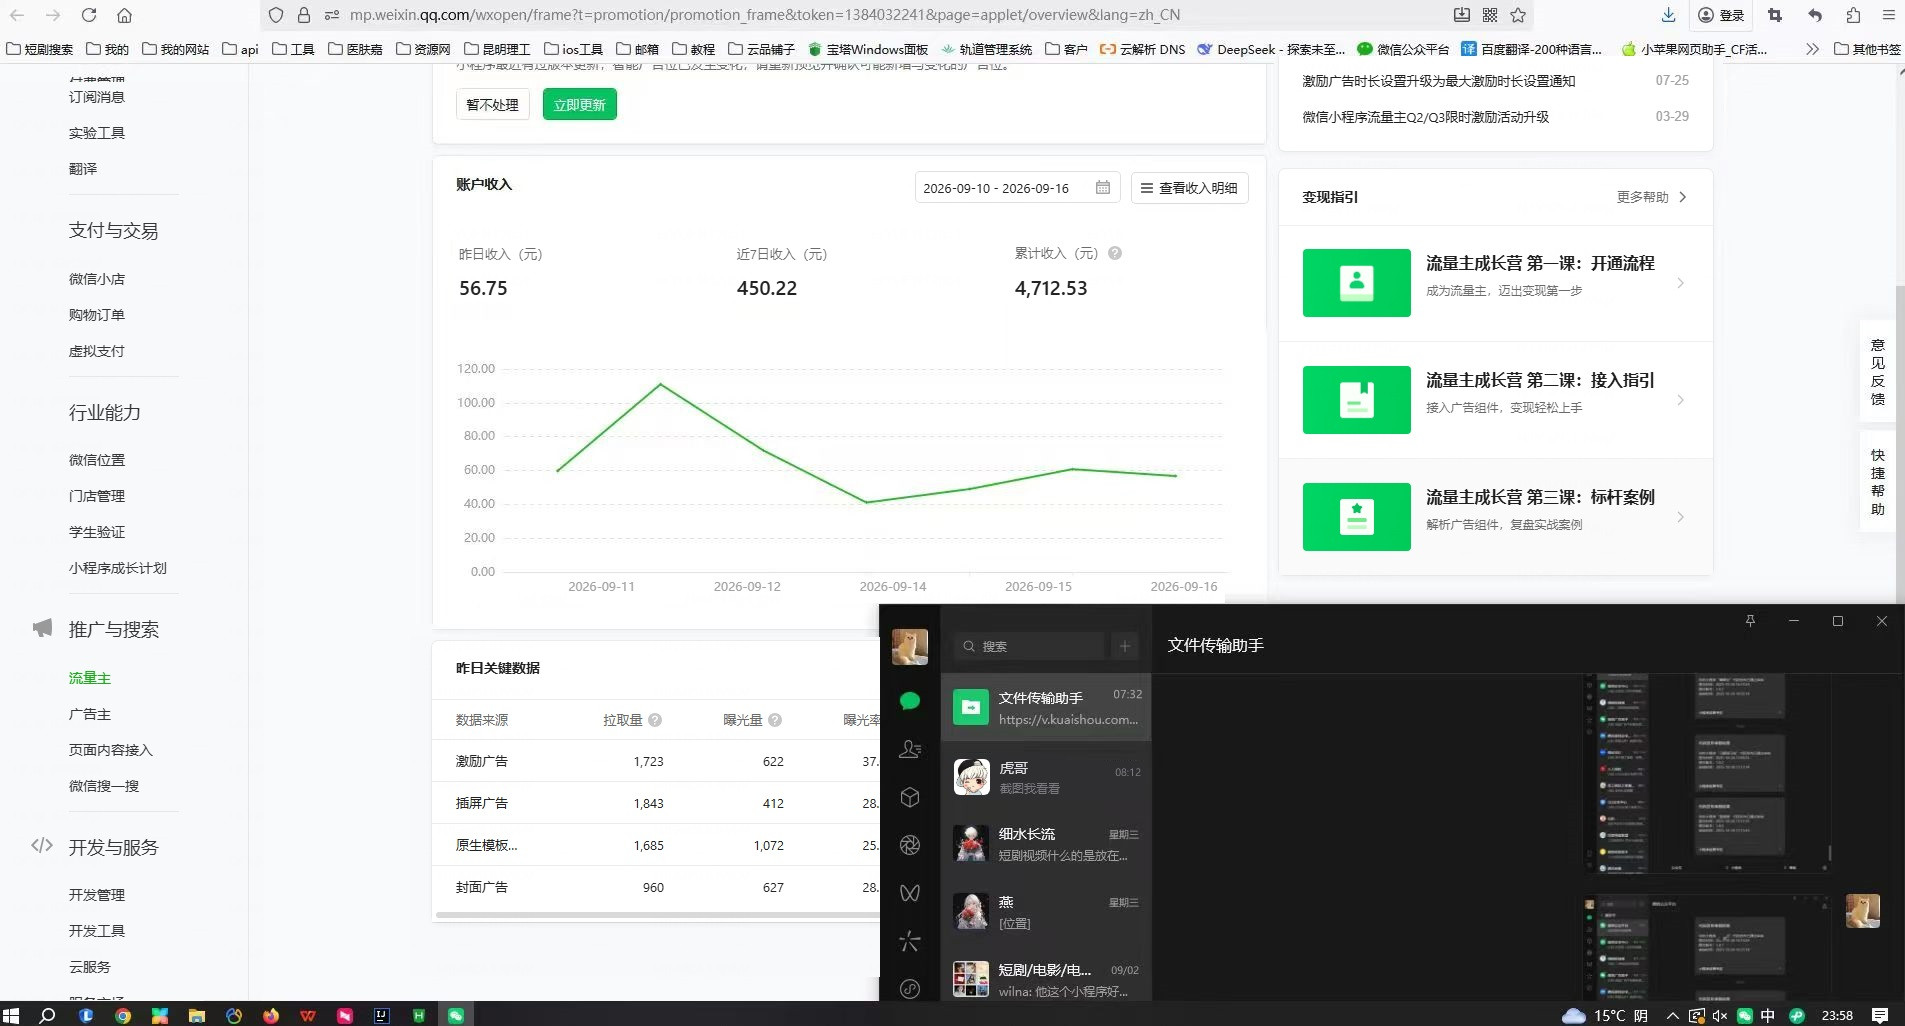This screenshot has height=1026, width=1905.
Task: Open WeChat Search star-burst icon
Action: tap(910, 941)
